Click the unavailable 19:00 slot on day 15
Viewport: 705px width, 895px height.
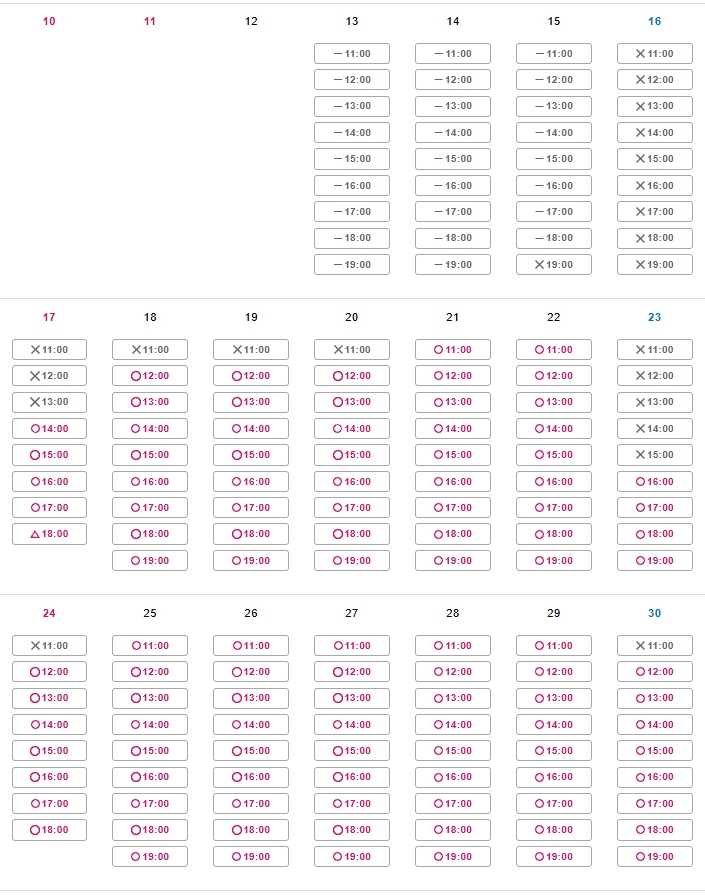[554, 265]
